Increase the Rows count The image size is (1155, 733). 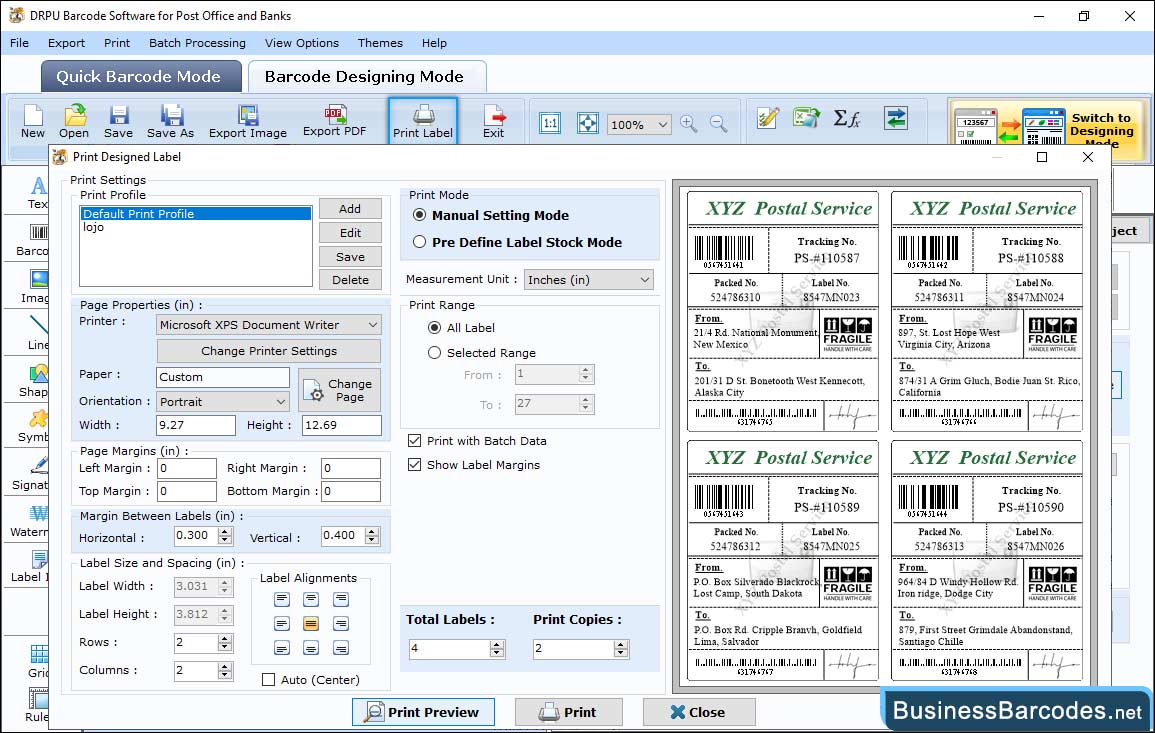[225, 638]
